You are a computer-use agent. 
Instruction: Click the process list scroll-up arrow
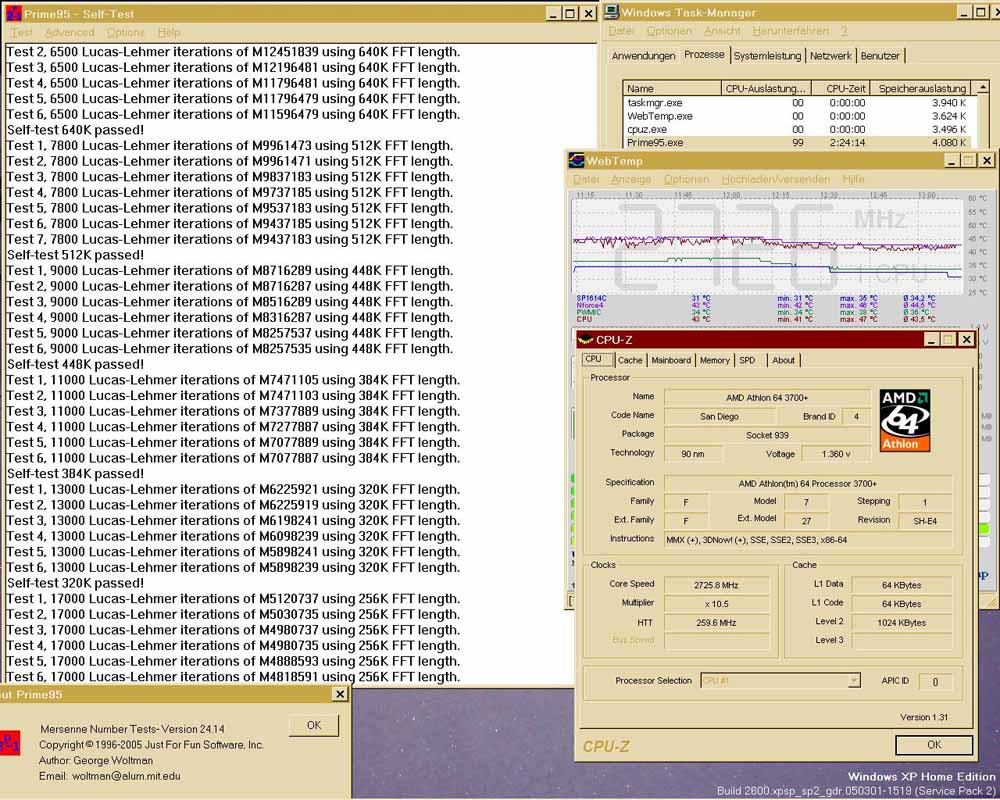982,88
